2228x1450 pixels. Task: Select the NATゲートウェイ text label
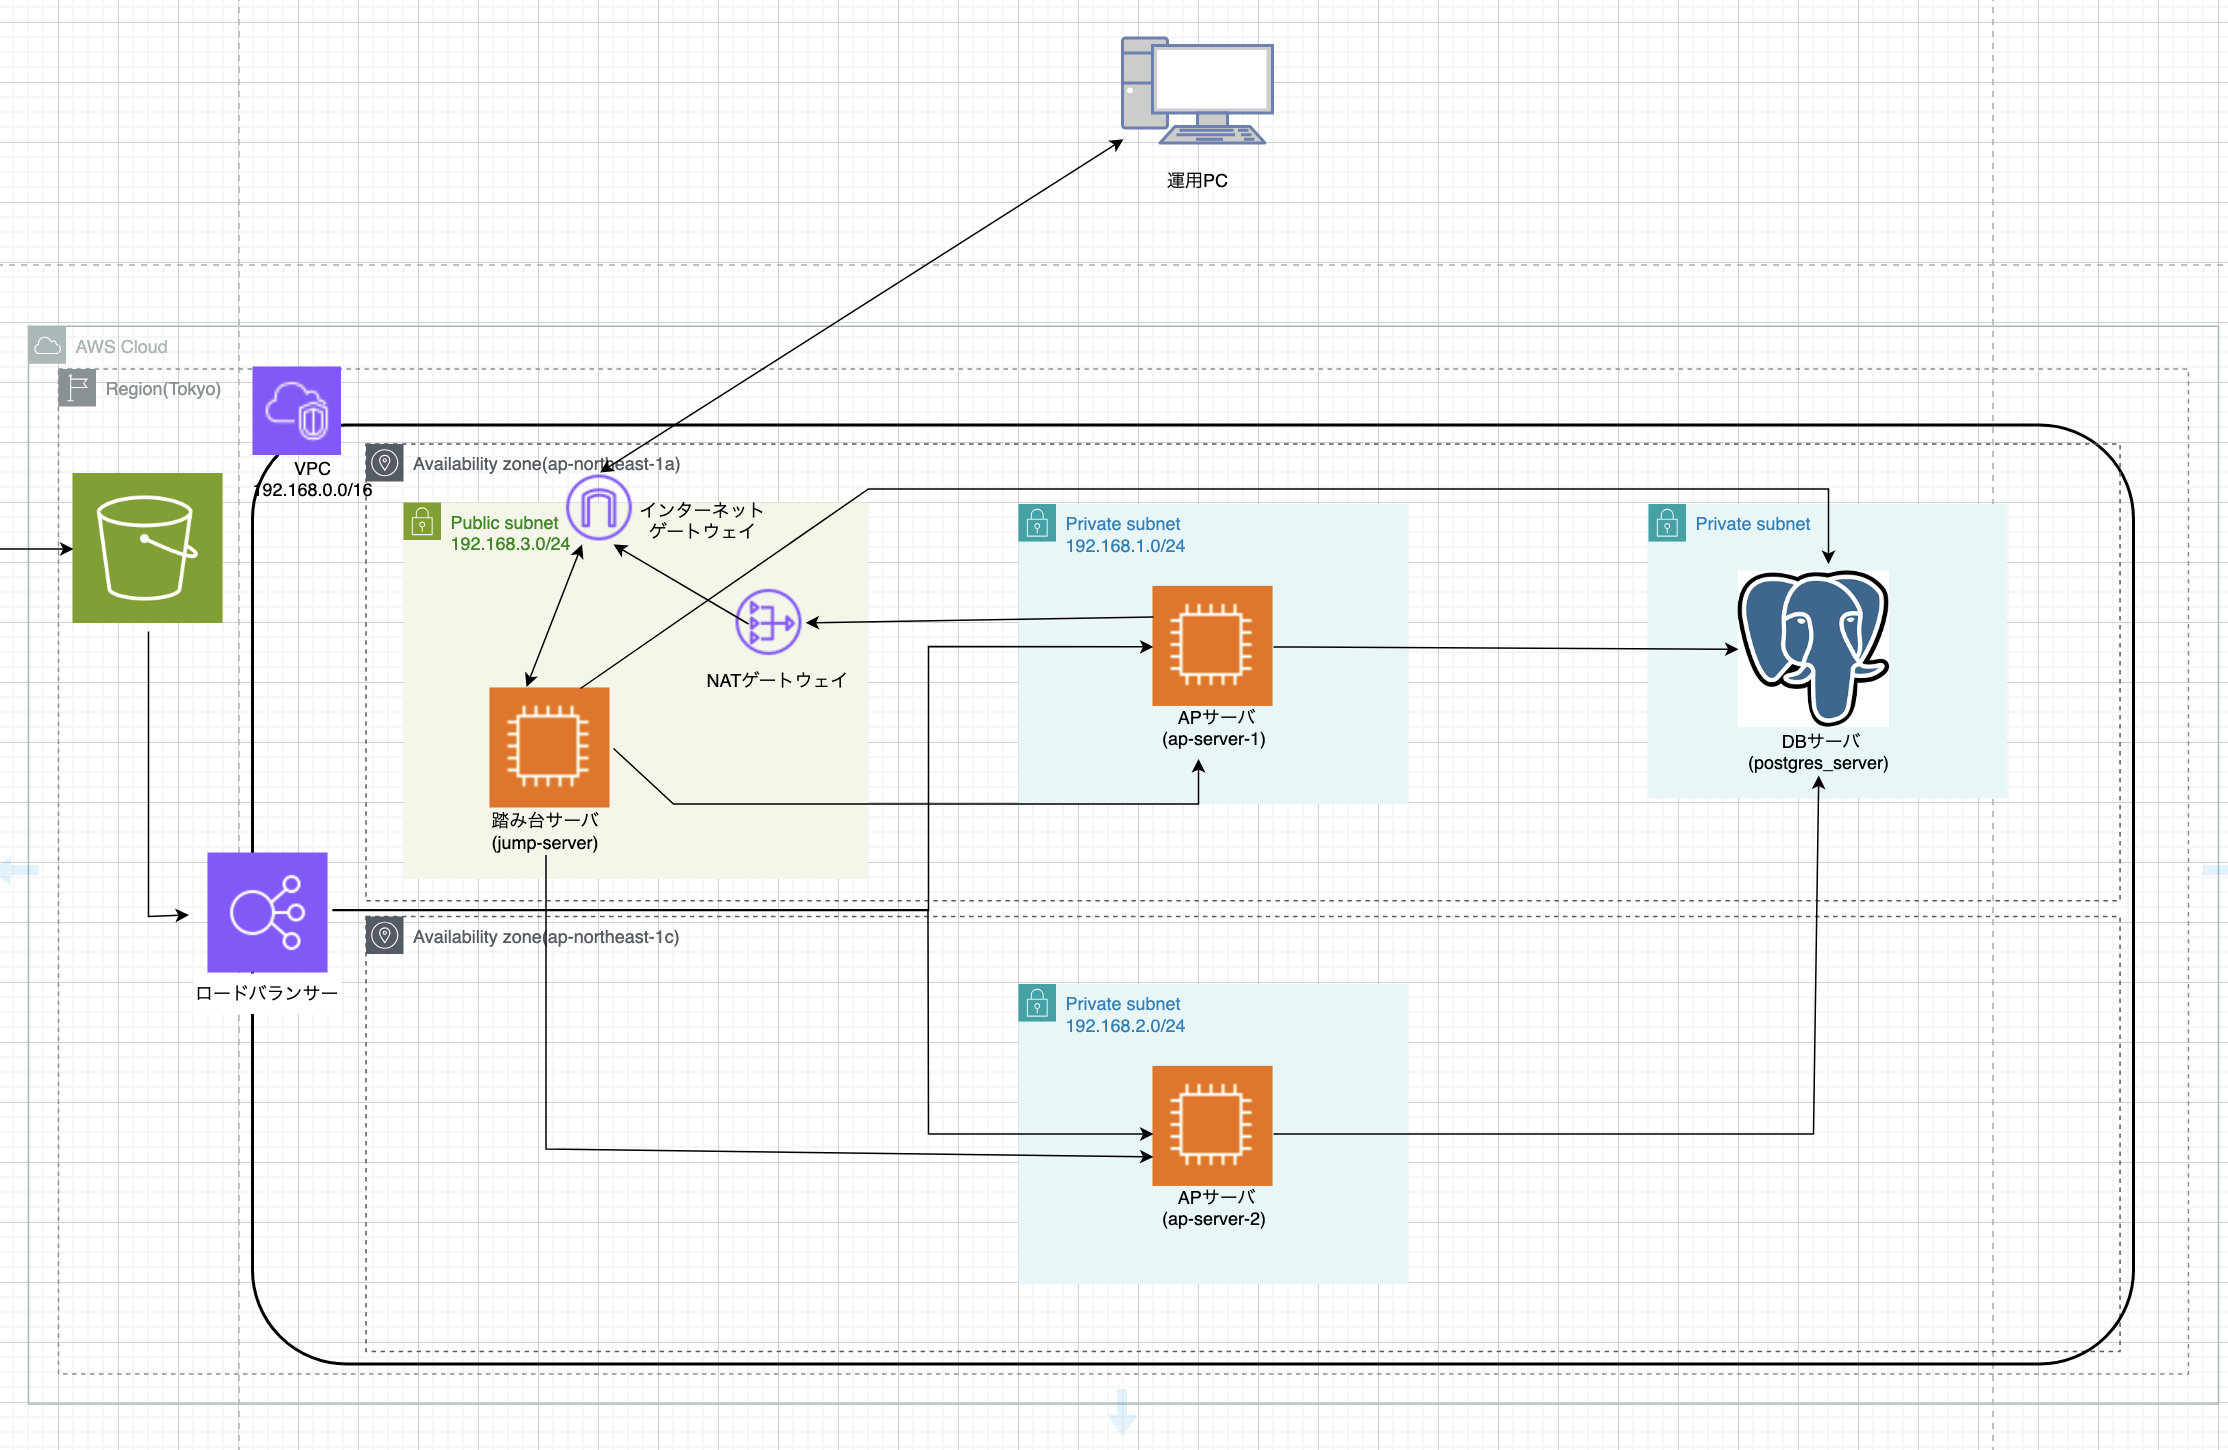pos(776,680)
